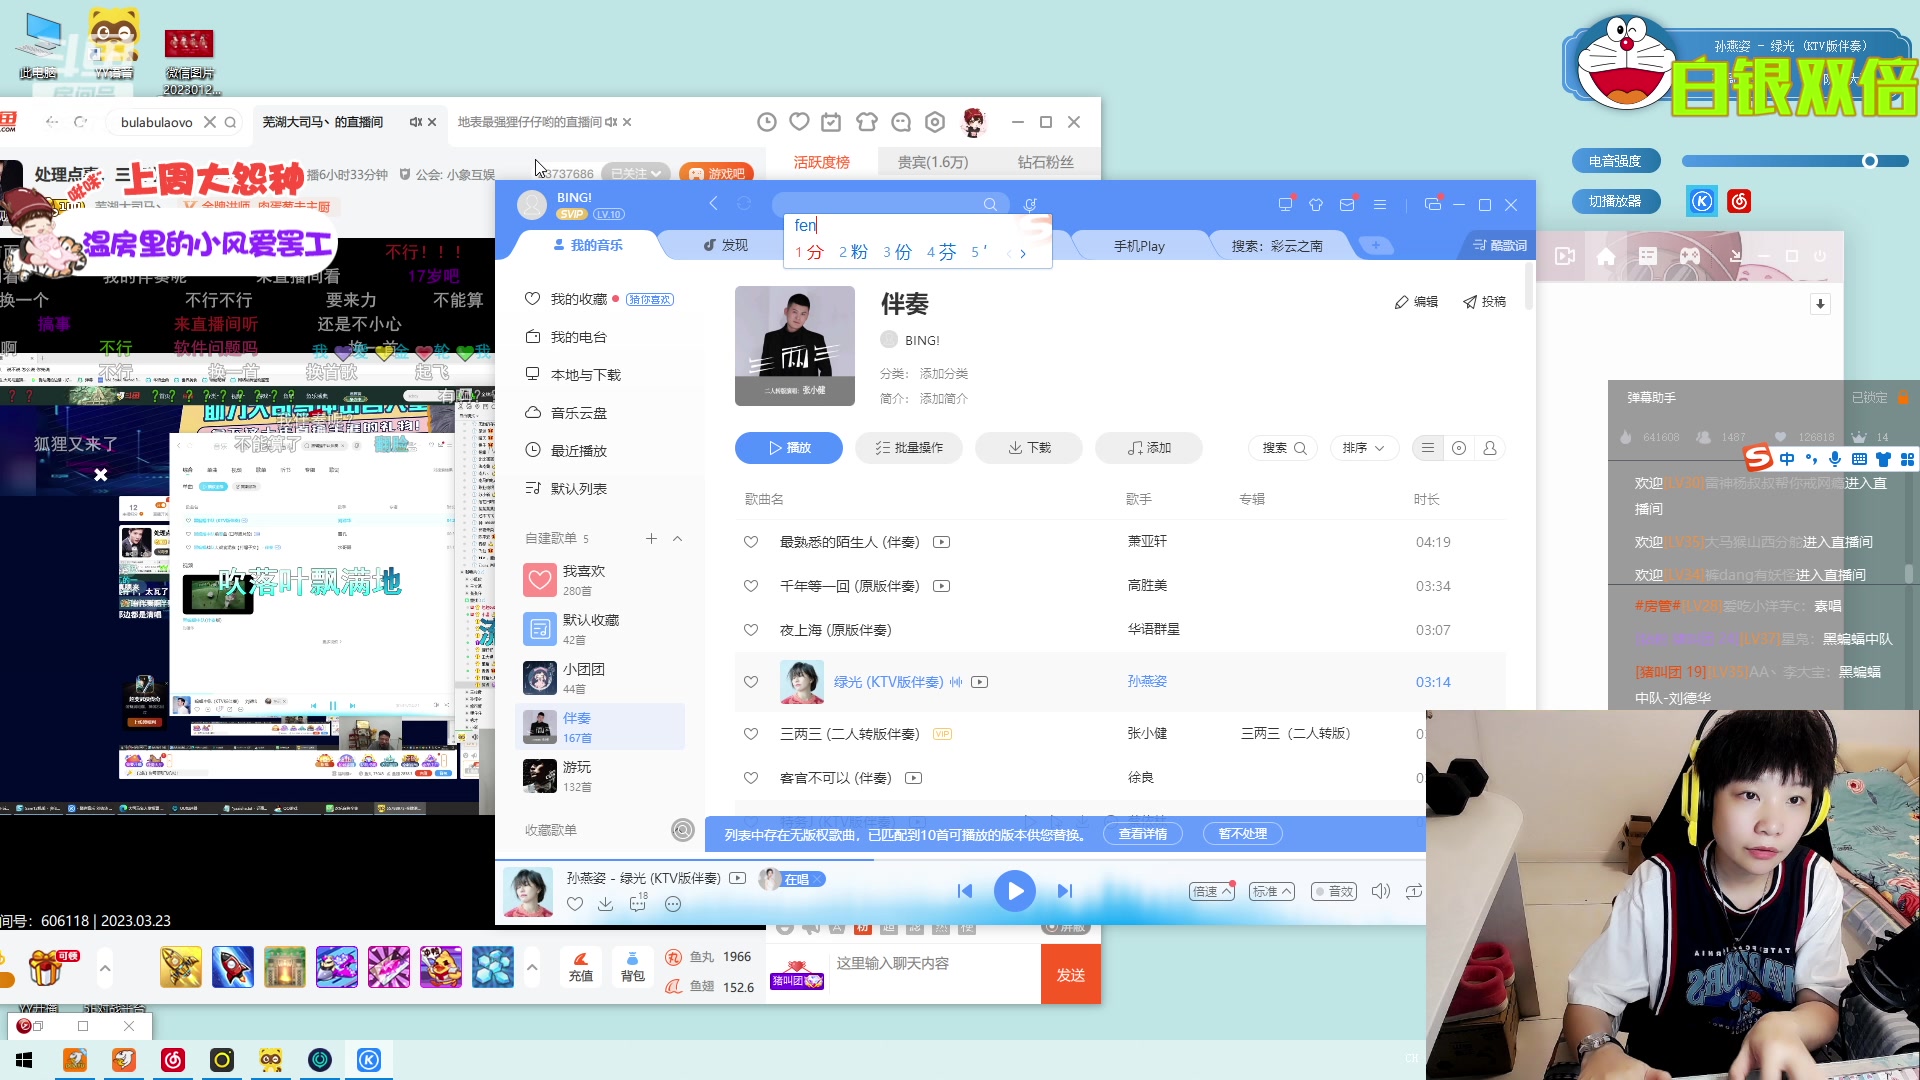Open the 游玩 playlist
Viewport: 1920px width, 1080px height.
coord(600,776)
